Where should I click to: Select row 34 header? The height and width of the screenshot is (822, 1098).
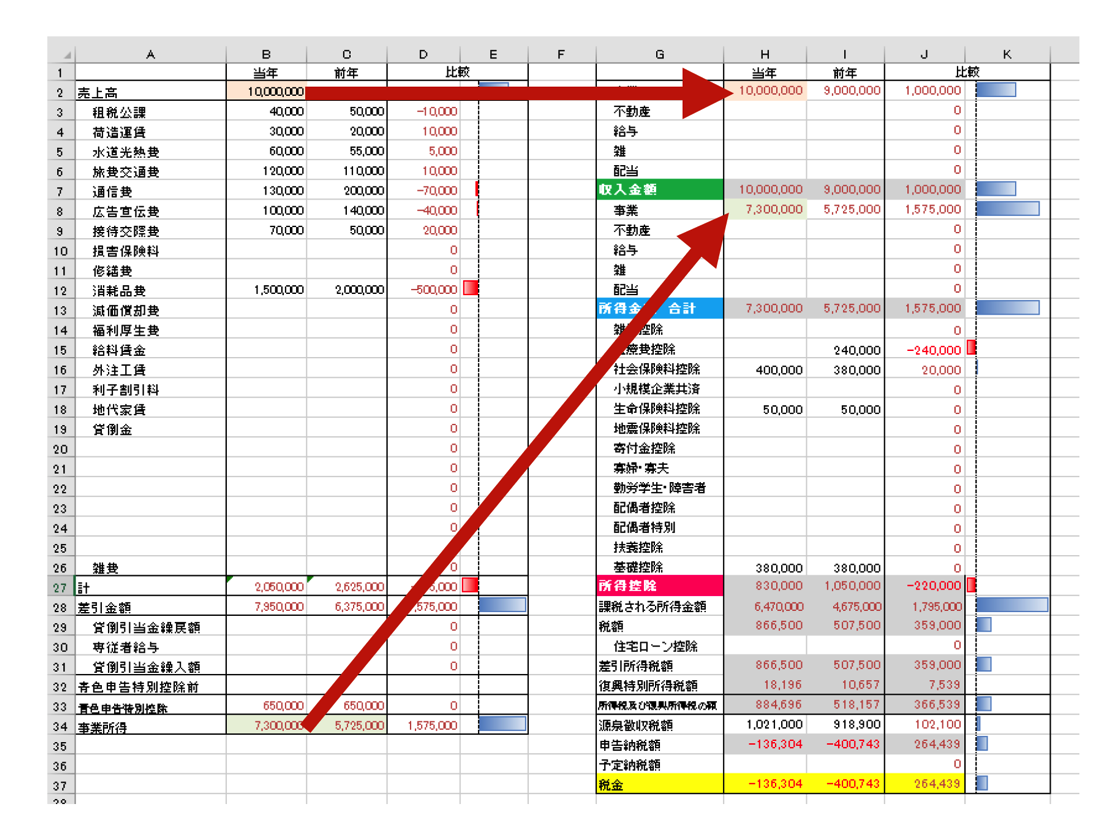(x=61, y=727)
